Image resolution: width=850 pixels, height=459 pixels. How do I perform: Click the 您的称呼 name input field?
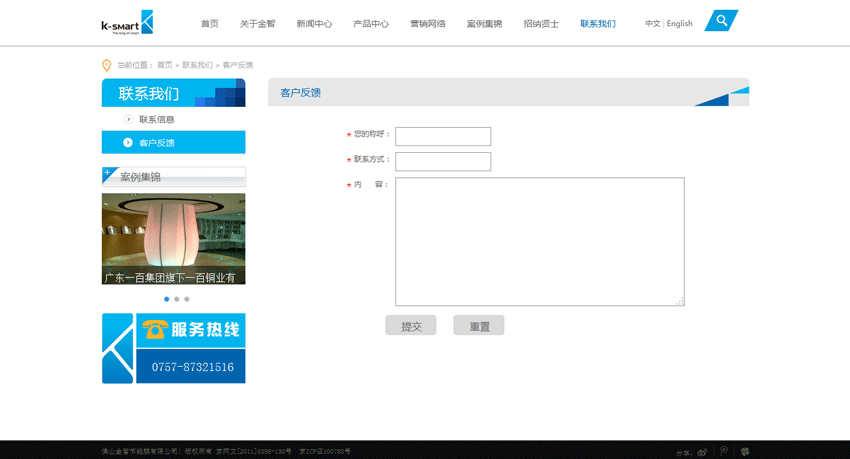(443, 136)
